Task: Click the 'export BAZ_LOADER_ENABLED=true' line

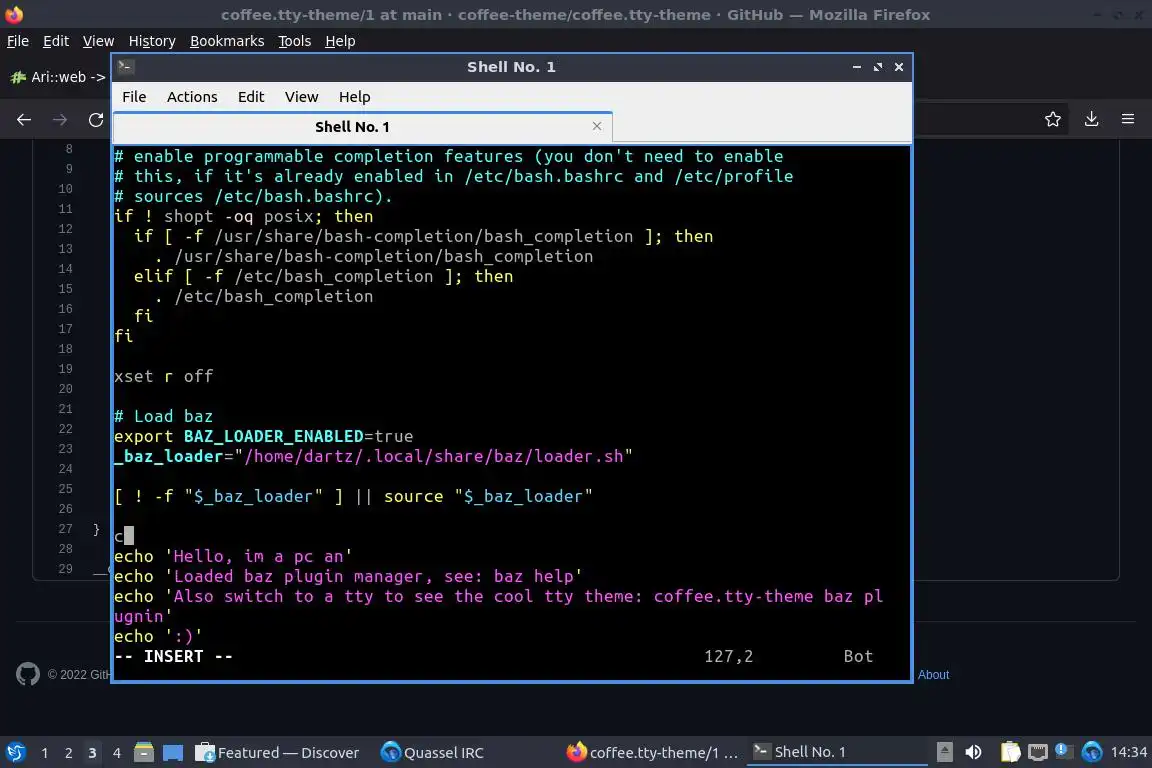Action: coord(263,437)
